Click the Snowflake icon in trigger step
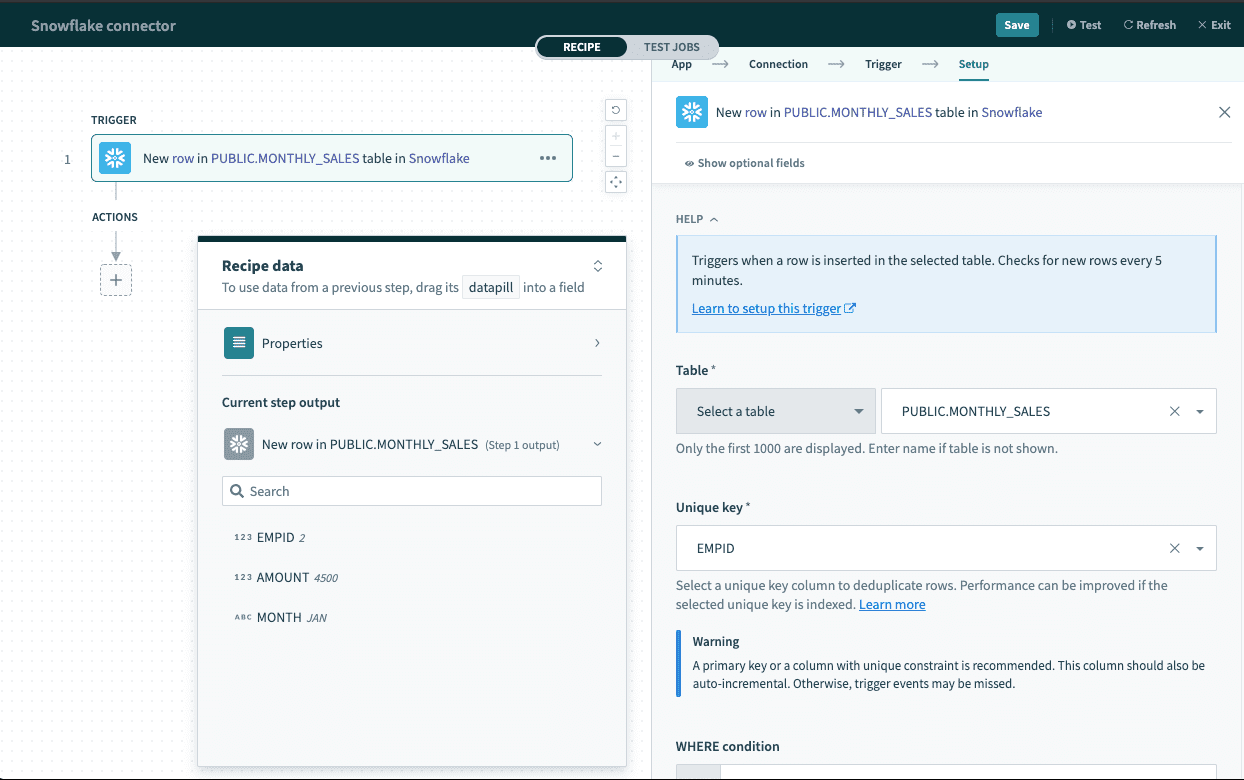The width and height of the screenshot is (1244, 780). point(116,158)
